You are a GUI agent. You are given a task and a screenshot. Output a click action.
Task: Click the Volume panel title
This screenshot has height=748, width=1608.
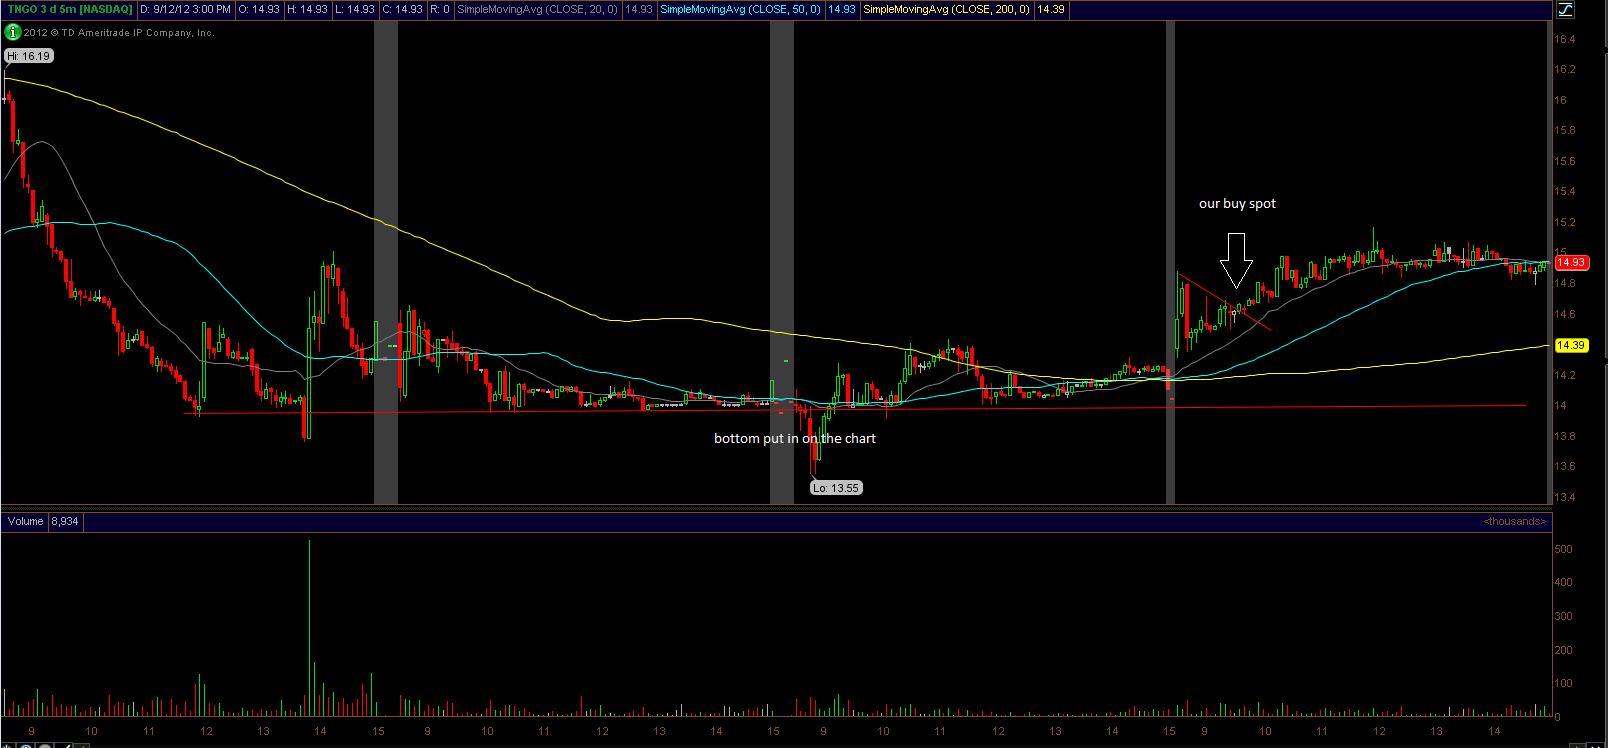[25, 521]
